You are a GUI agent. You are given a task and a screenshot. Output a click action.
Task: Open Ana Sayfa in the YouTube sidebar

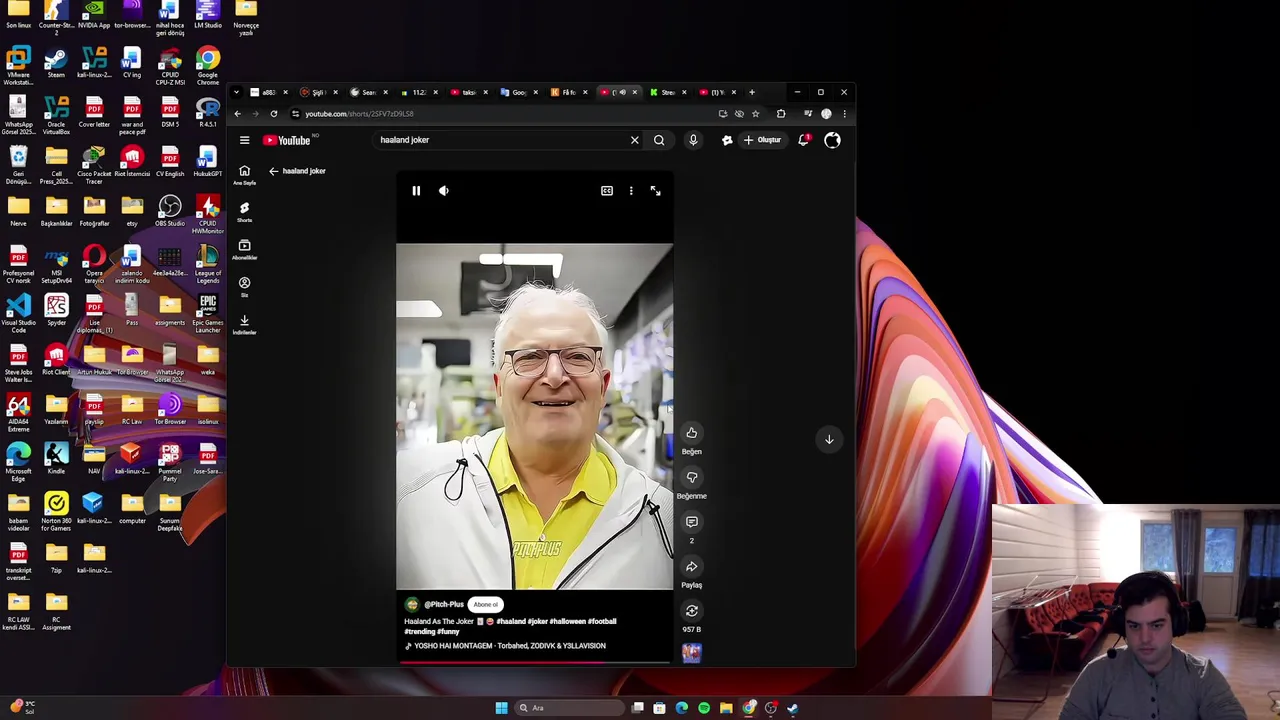(244, 175)
